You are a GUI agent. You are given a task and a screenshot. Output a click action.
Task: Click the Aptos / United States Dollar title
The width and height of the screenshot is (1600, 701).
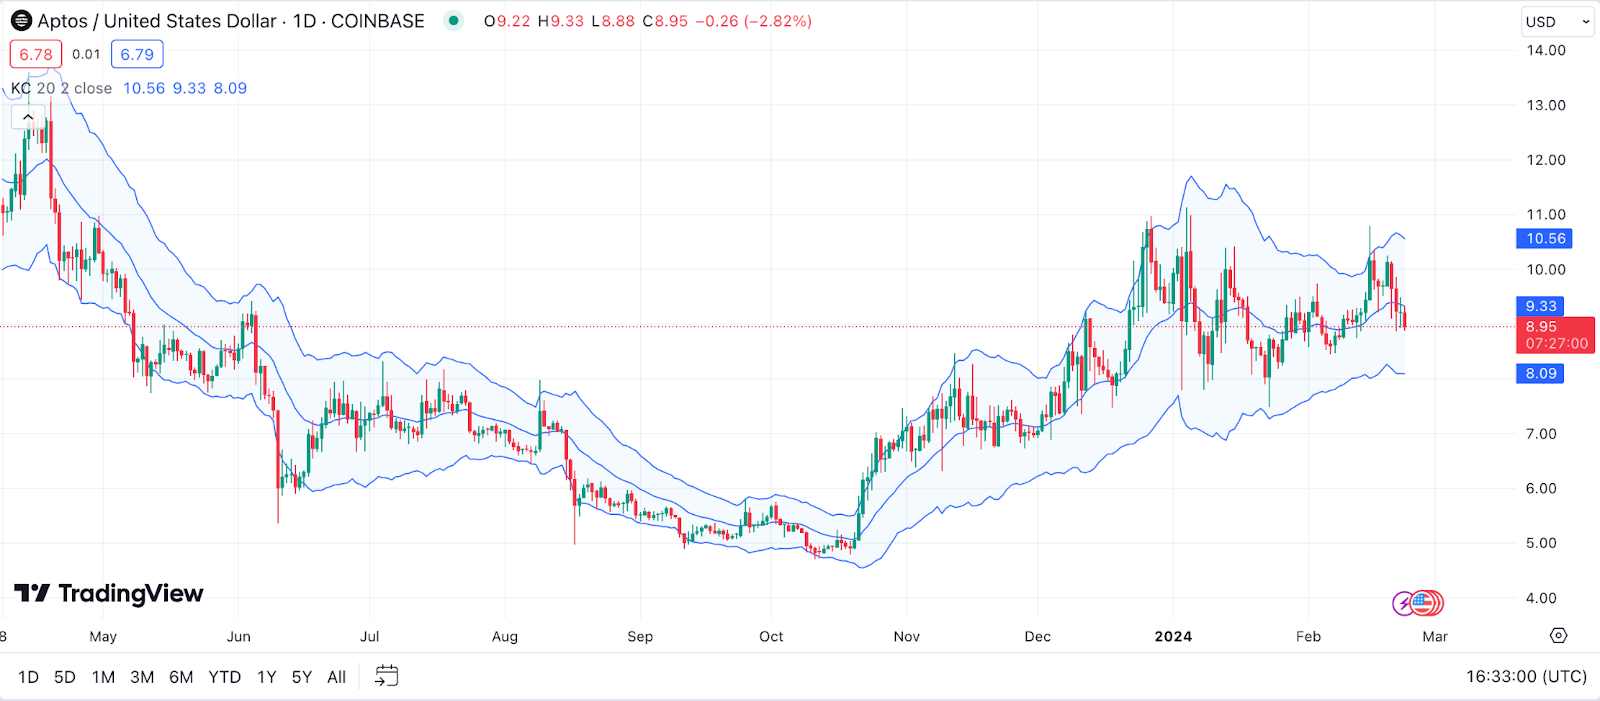(157, 21)
